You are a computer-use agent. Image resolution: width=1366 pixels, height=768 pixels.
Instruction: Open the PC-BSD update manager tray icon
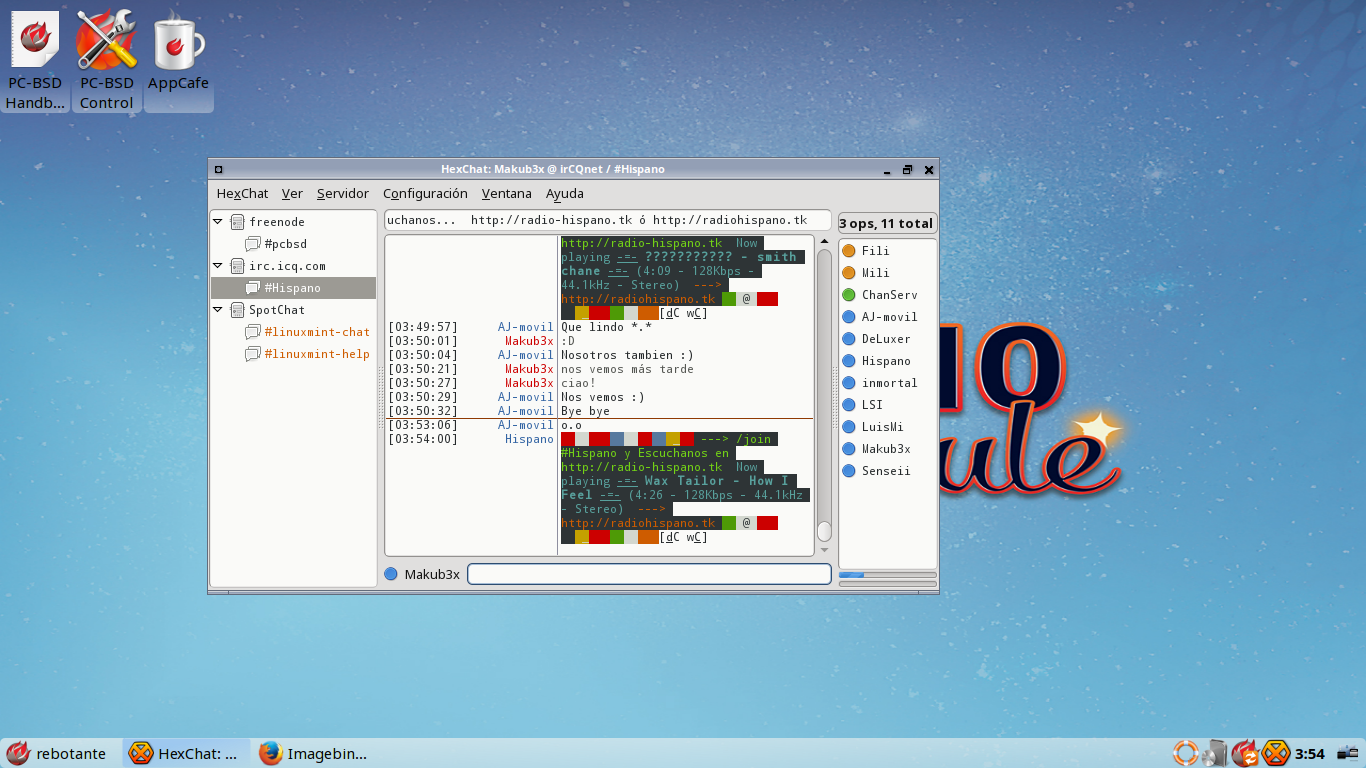tap(1245, 753)
